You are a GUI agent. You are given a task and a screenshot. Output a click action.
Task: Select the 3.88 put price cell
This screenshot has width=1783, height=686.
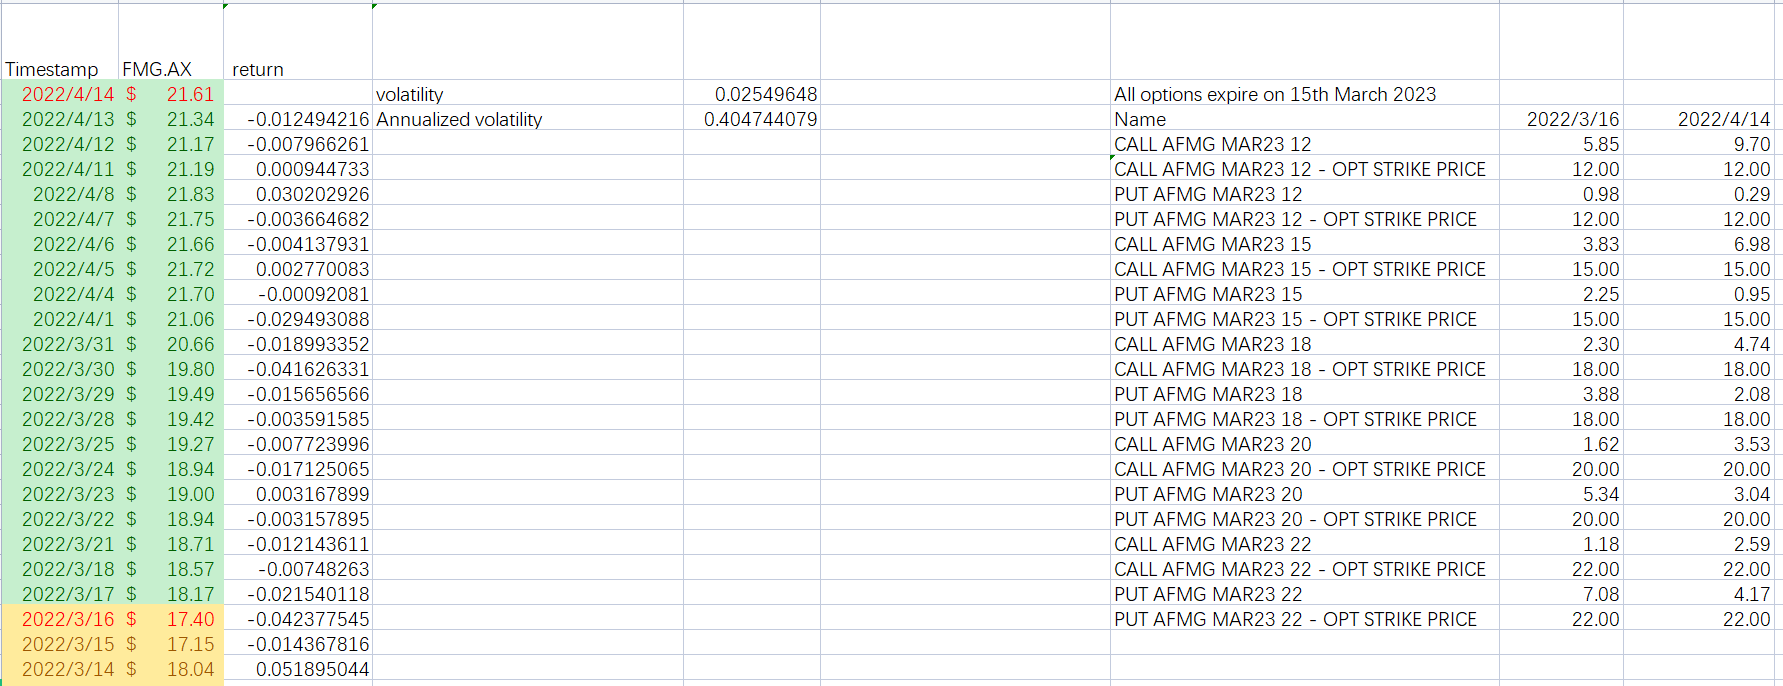point(1561,394)
